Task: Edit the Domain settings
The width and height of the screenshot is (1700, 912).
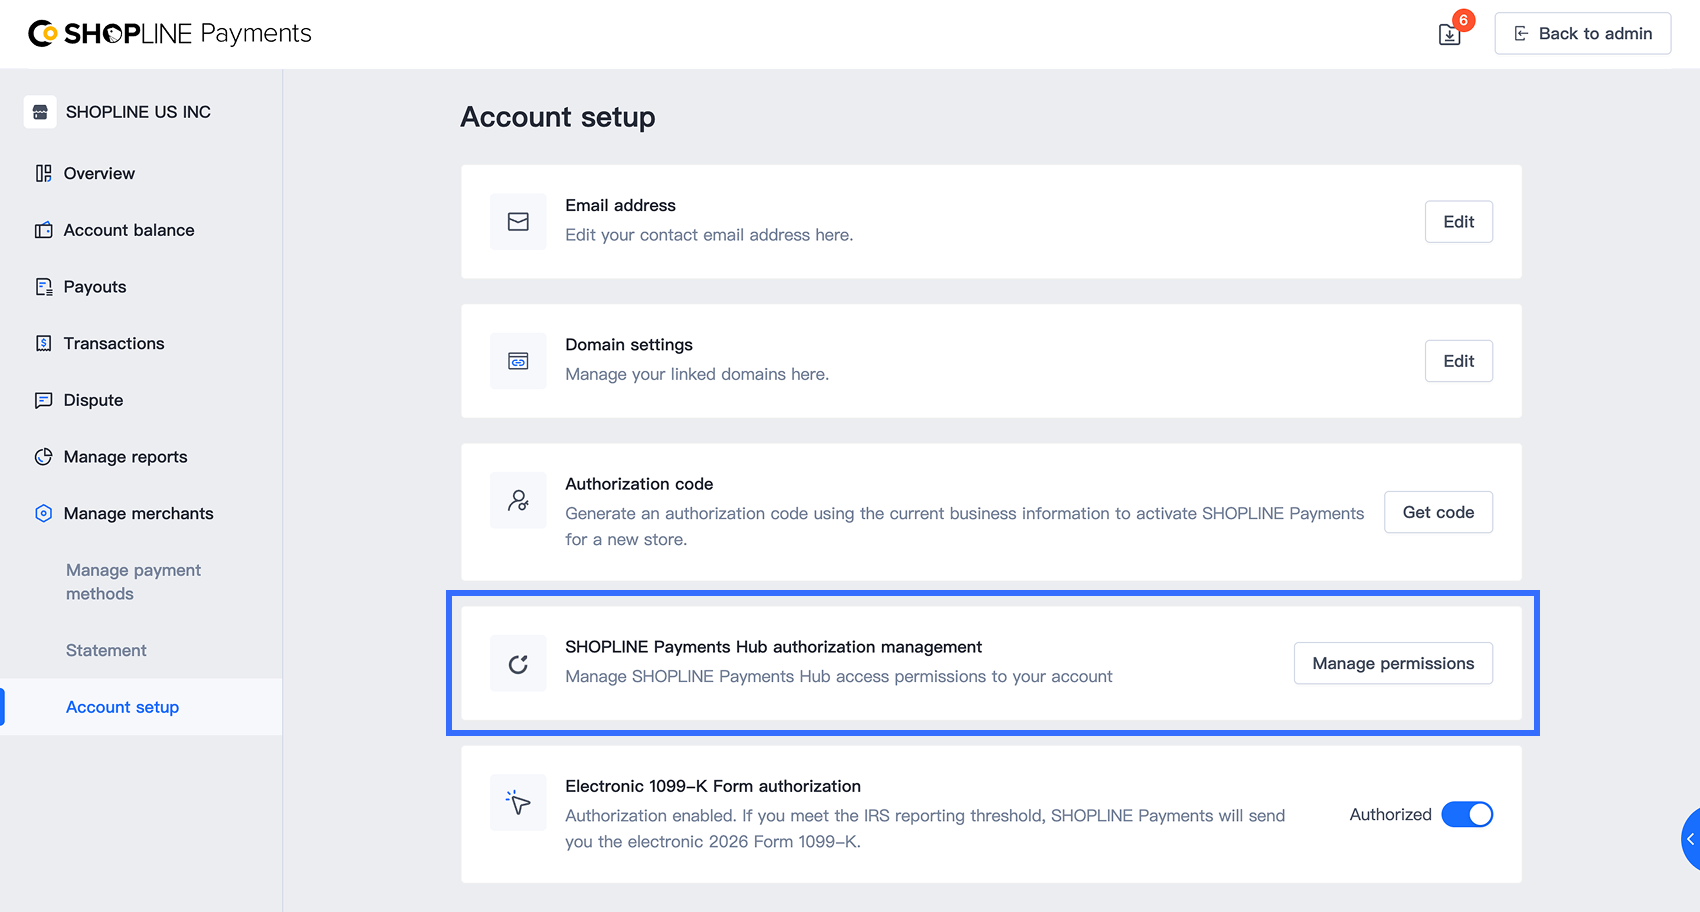Action: (x=1458, y=361)
